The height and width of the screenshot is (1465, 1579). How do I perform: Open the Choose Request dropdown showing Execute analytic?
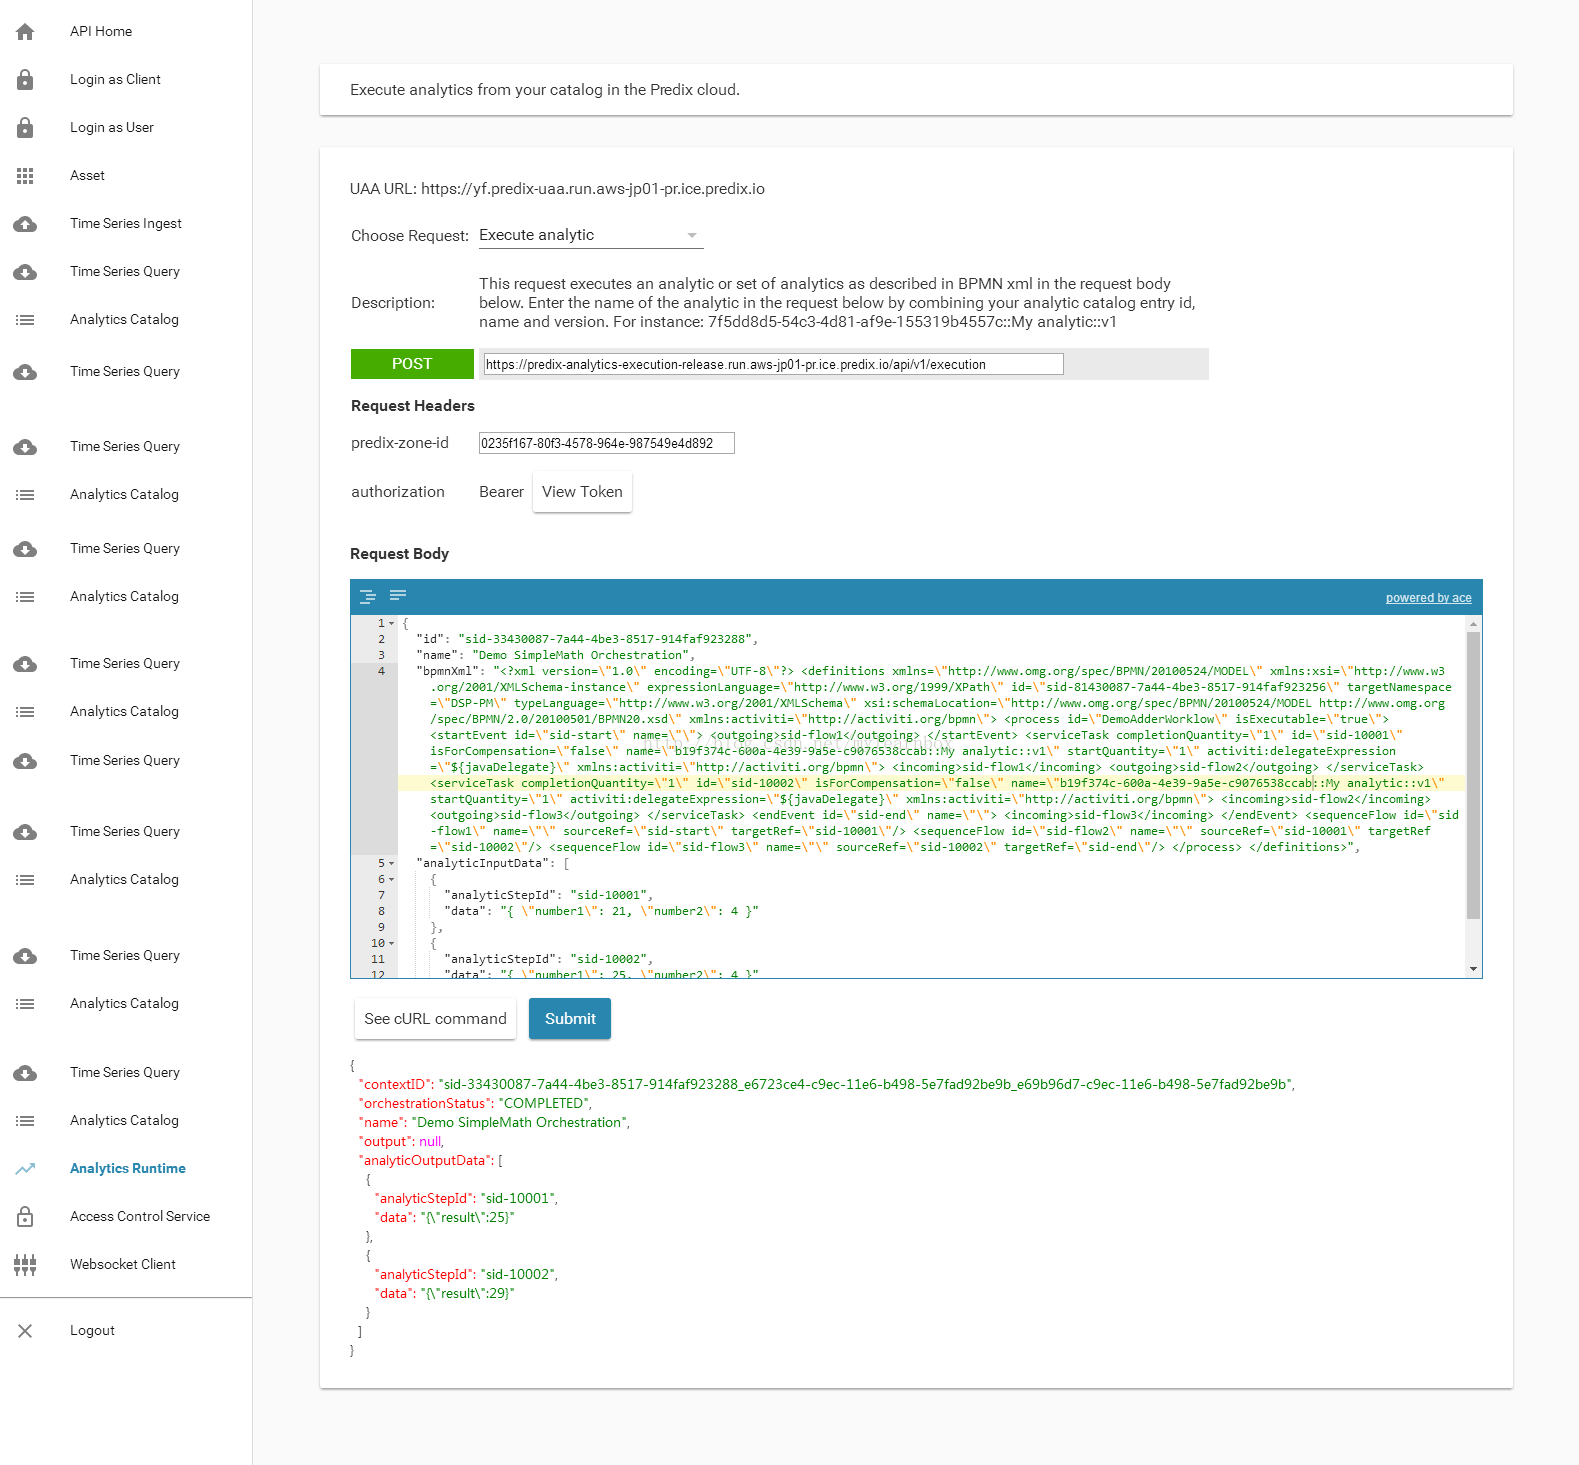click(x=591, y=235)
